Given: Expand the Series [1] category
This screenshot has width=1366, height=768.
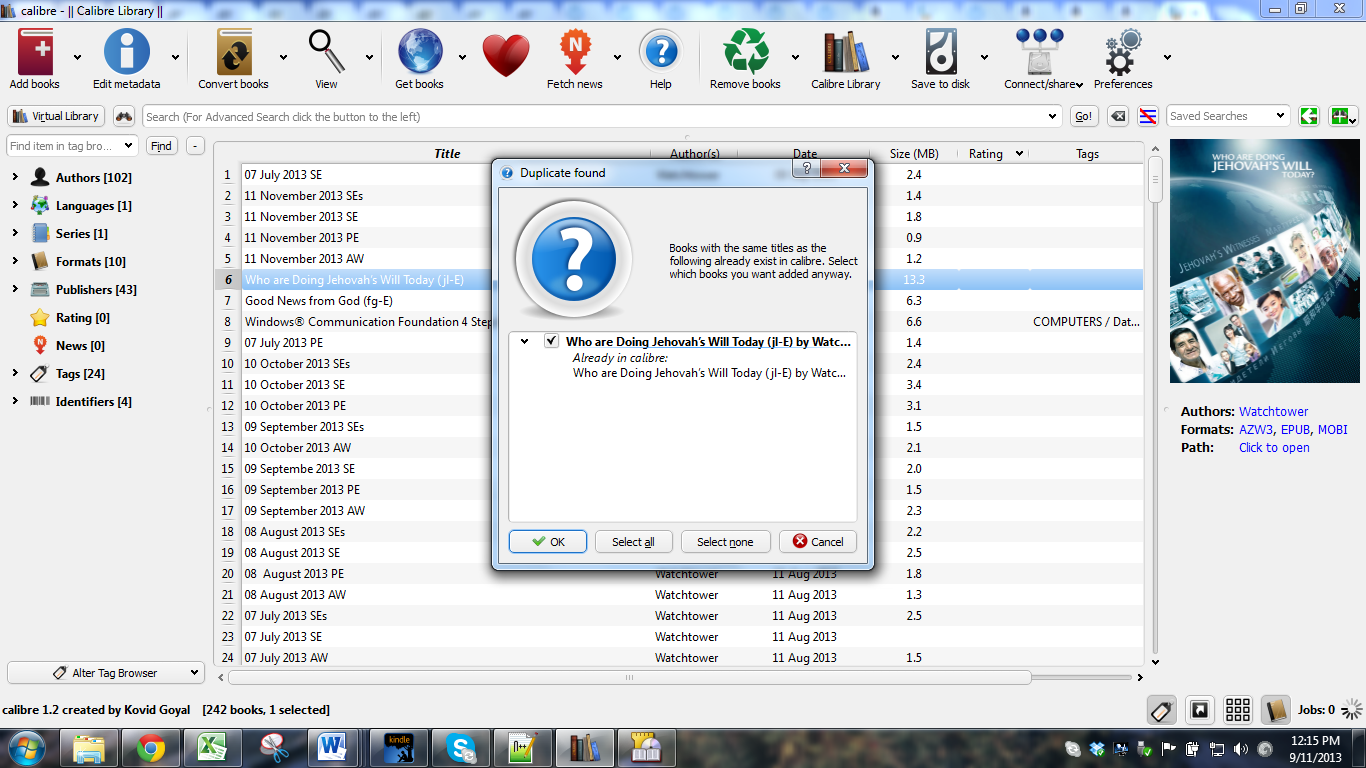Looking at the screenshot, I should tap(15, 234).
